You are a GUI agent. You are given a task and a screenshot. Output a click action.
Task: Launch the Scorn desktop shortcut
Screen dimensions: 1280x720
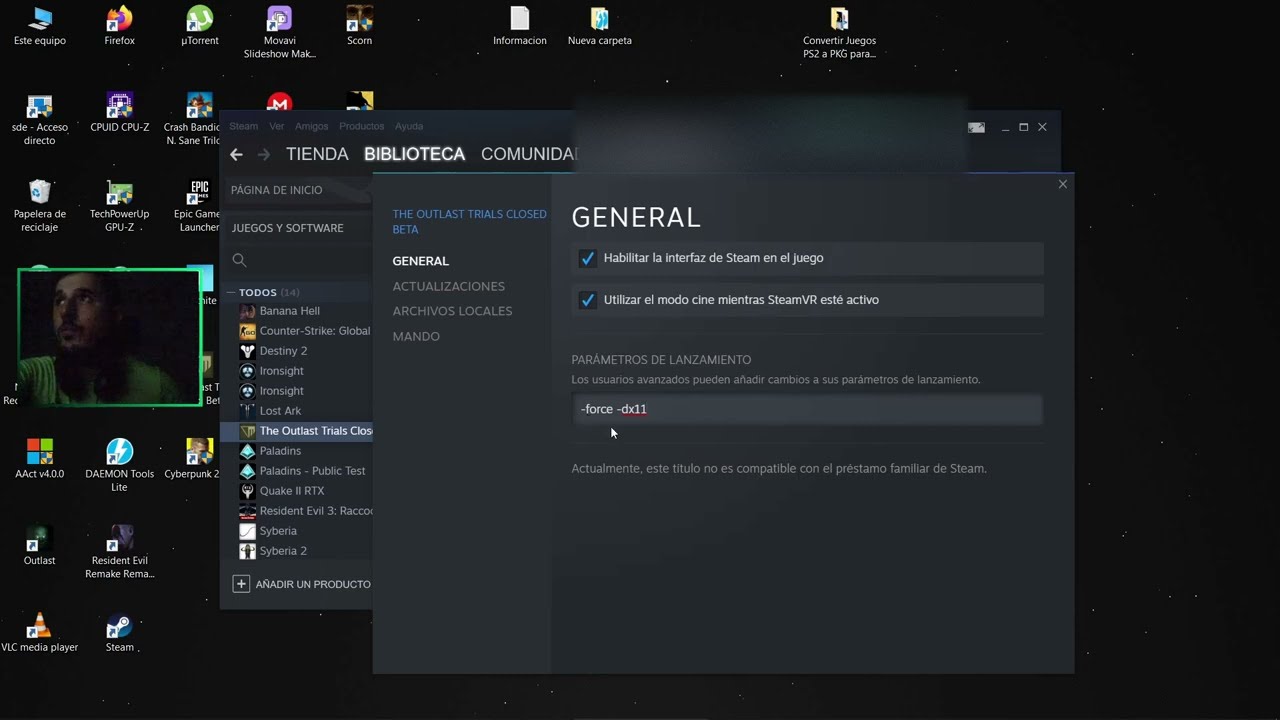click(359, 26)
